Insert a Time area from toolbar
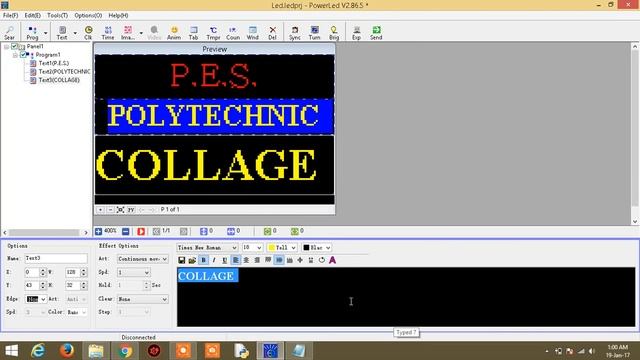This screenshot has width=640, height=360. [108, 33]
